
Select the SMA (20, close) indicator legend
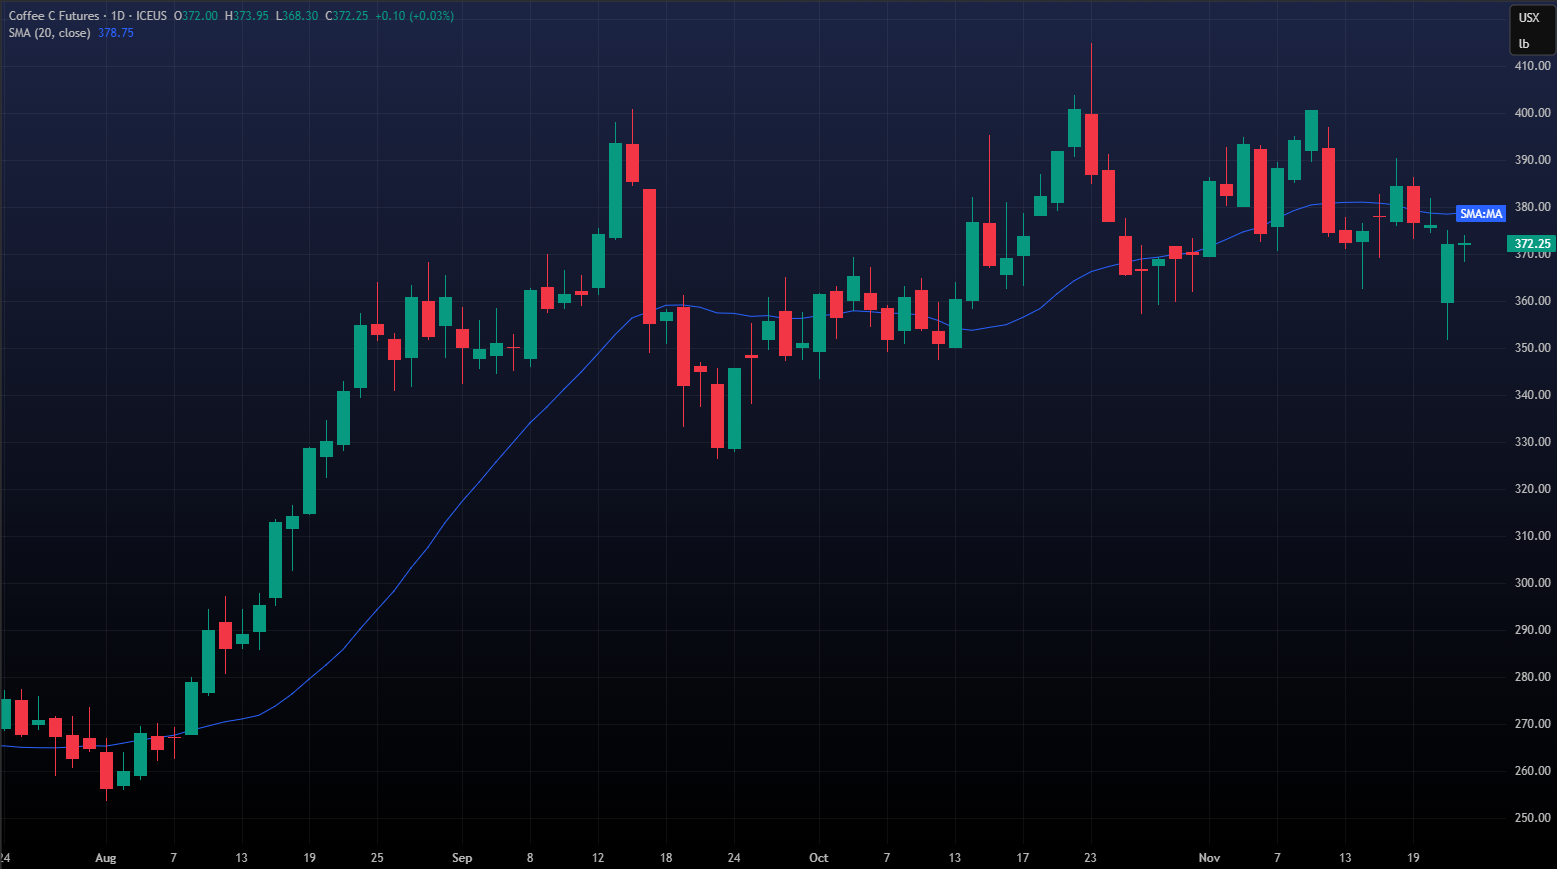pos(49,33)
